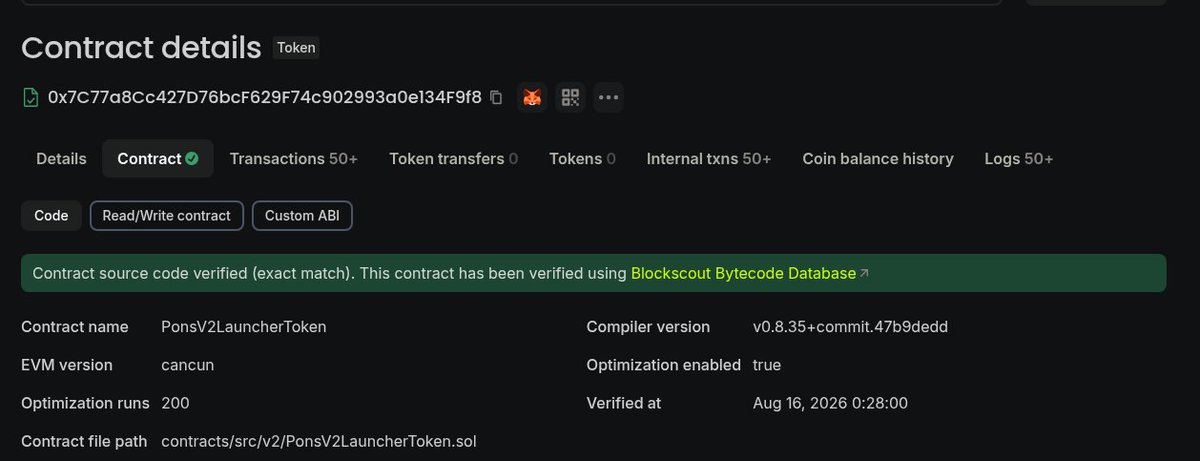Image resolution: width=1200 pixels, height=461 pixels.
Task: Copy the contract address to clipboard
Action: [x=496, y=98]
